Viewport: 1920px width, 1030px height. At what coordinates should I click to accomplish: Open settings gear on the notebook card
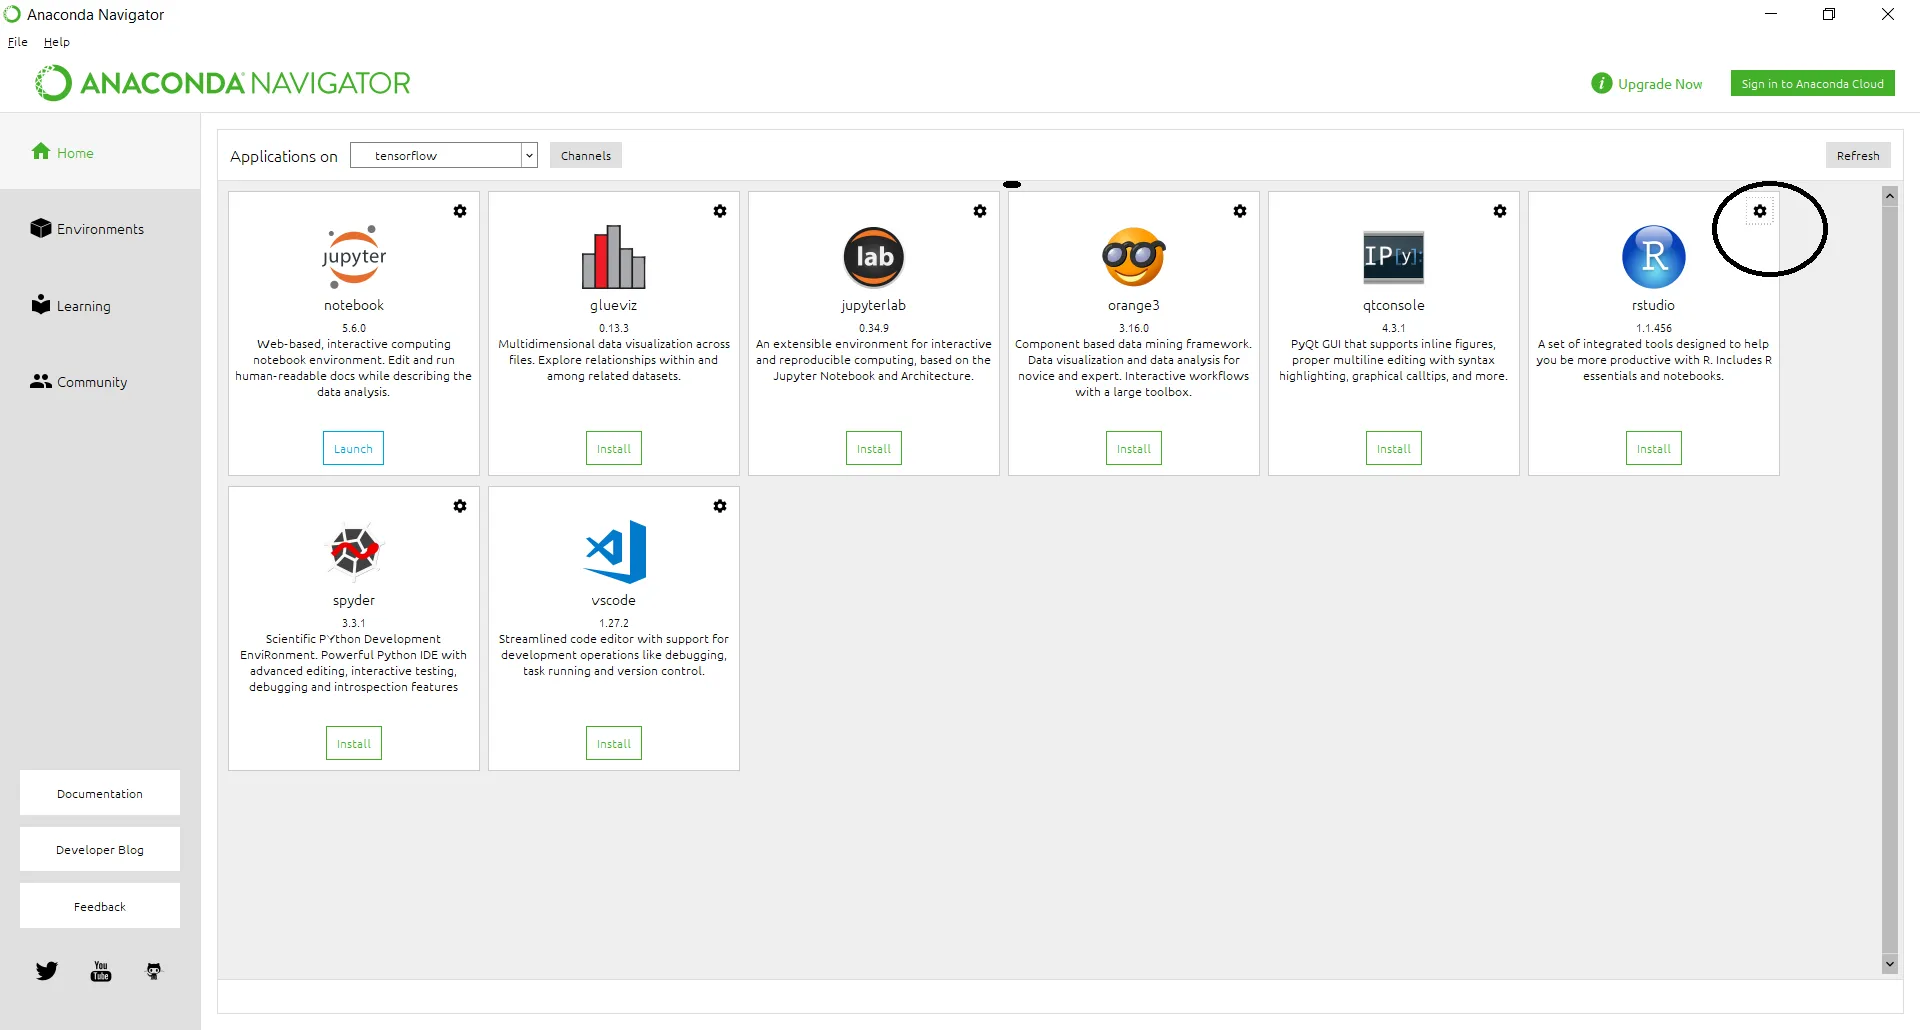point(460,211)
